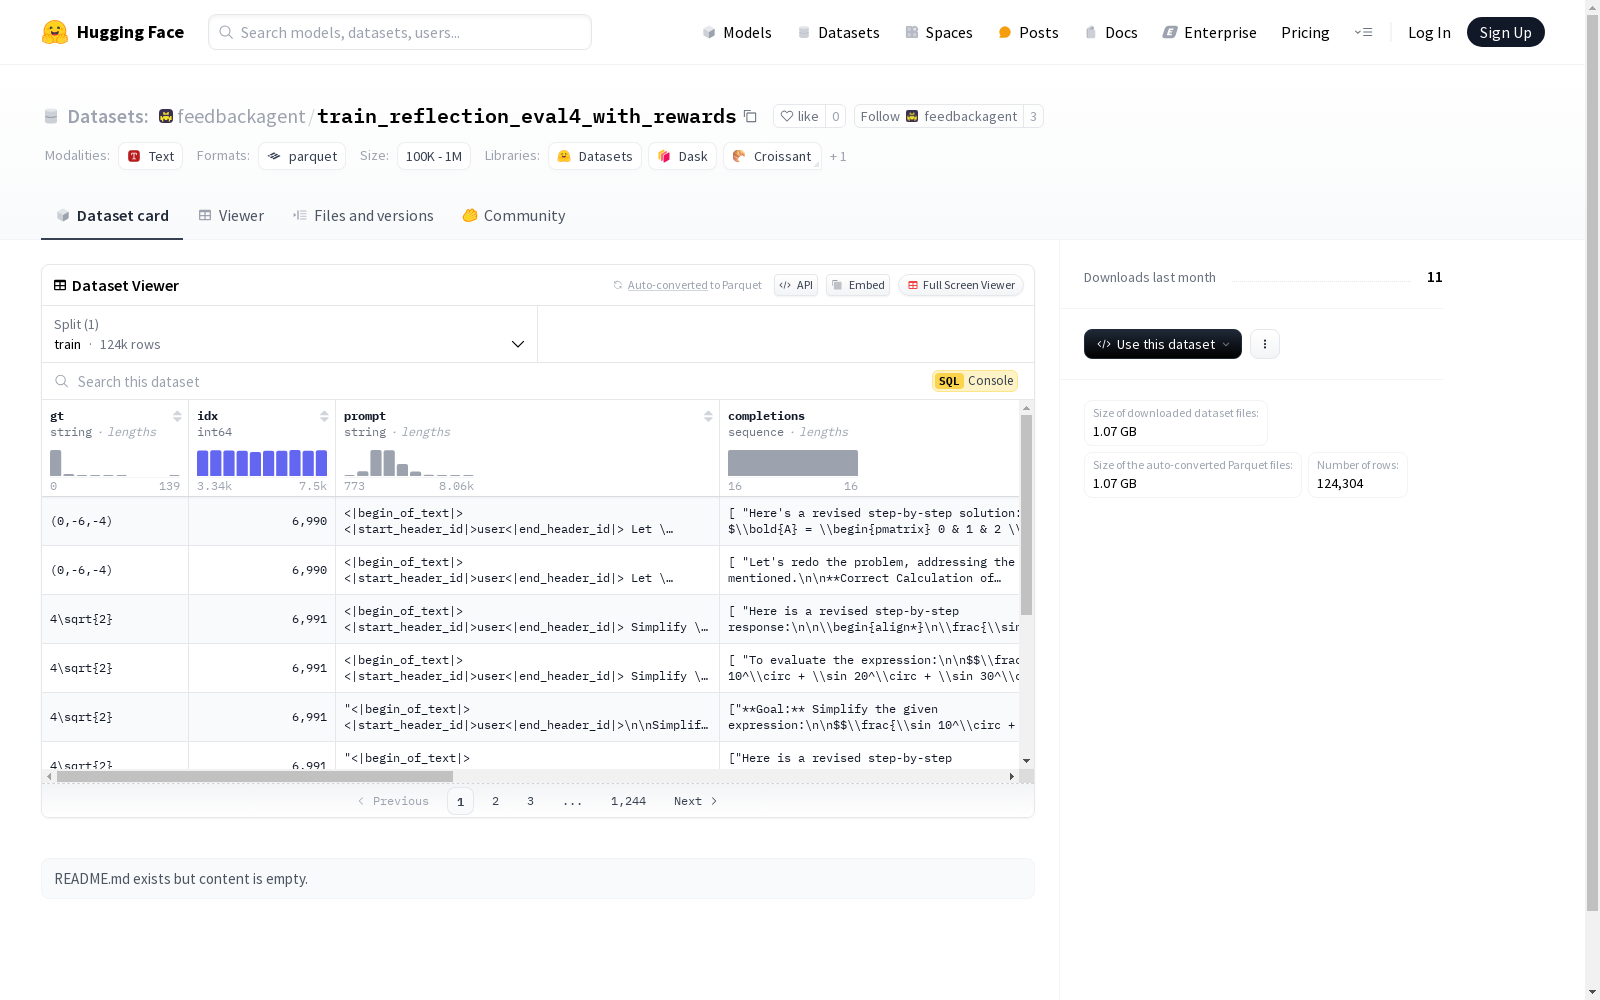The height and width of the screenshot is (1000, 1600).
Task: Open the extra navigation menu icon
Action: (x=1363, y=32)
